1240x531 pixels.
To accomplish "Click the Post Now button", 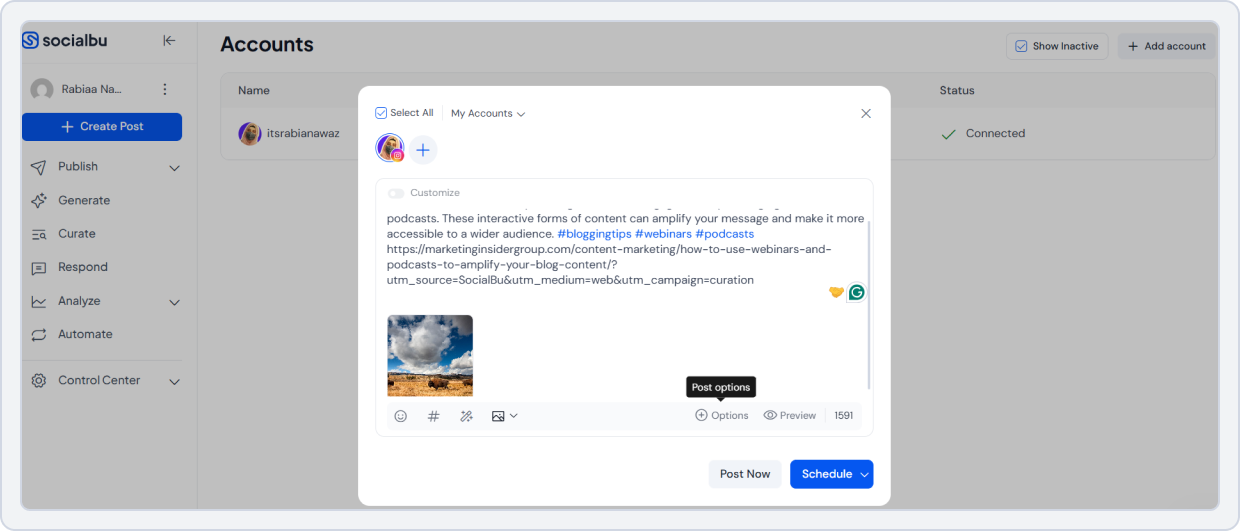I will pyautogui.click(x=745, y=474).
